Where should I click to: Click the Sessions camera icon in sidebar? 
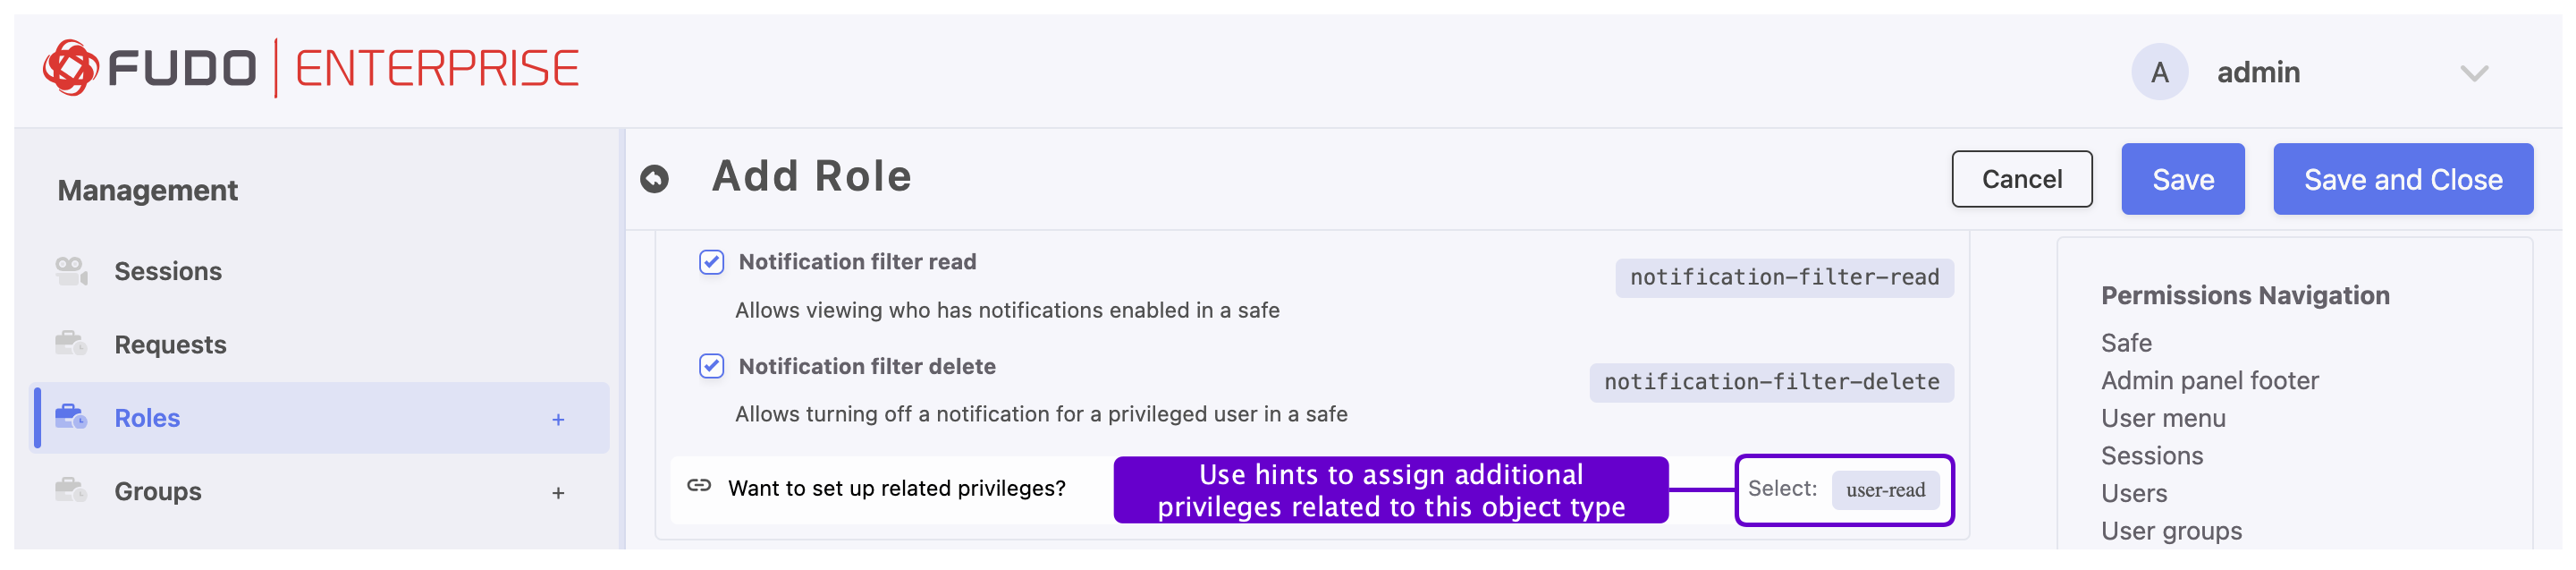[x=71, y=271]
